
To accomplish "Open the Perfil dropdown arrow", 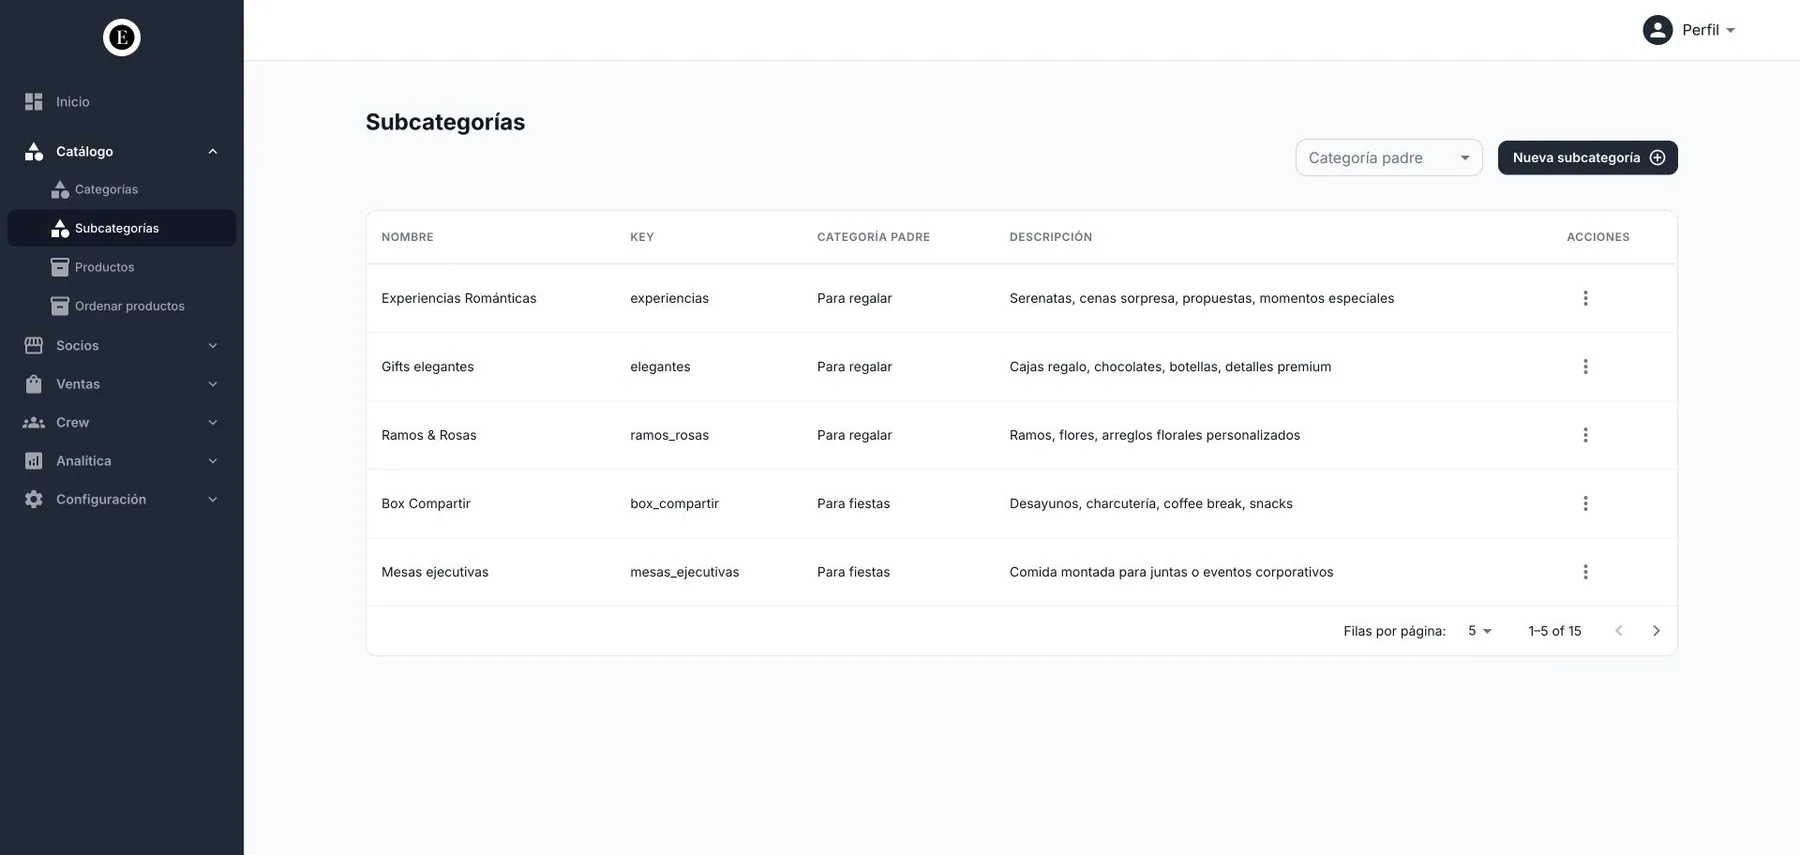I will pos(1731,31).
